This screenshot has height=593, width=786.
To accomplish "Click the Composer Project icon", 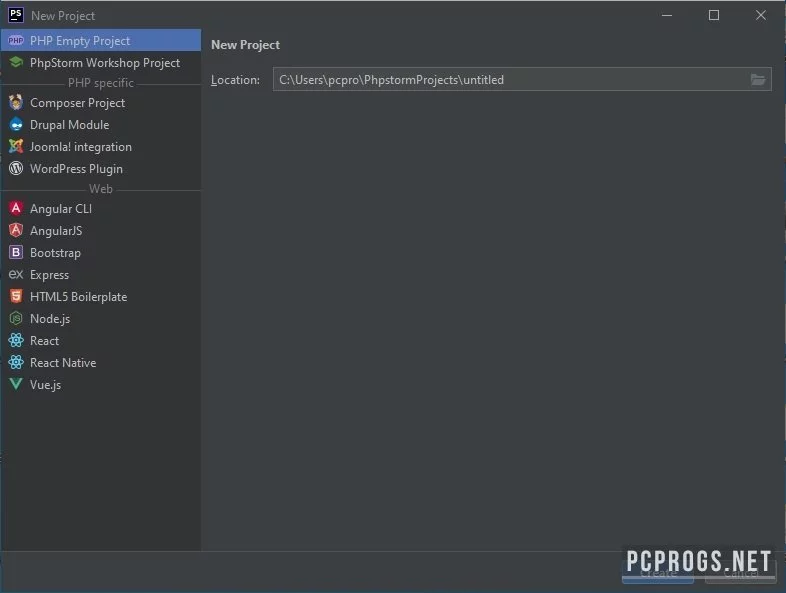I will click(x=16, y=102).
